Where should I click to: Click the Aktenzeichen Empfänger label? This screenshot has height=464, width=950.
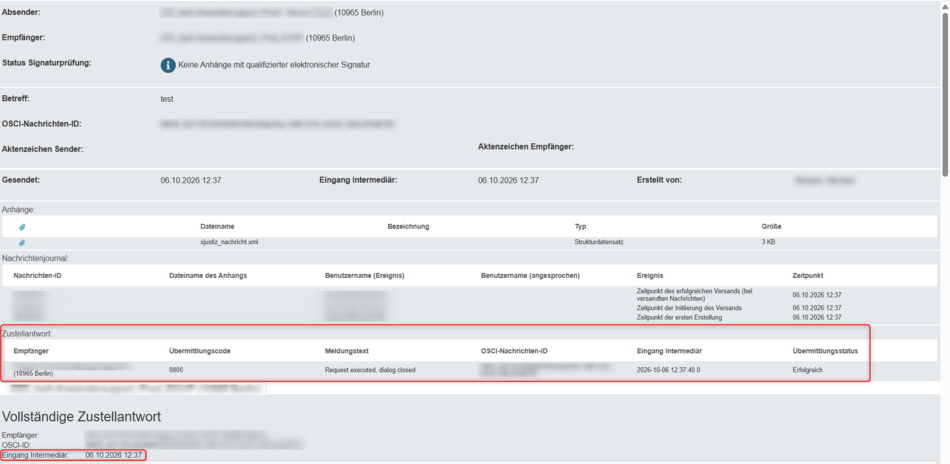[x=526, y=147]
